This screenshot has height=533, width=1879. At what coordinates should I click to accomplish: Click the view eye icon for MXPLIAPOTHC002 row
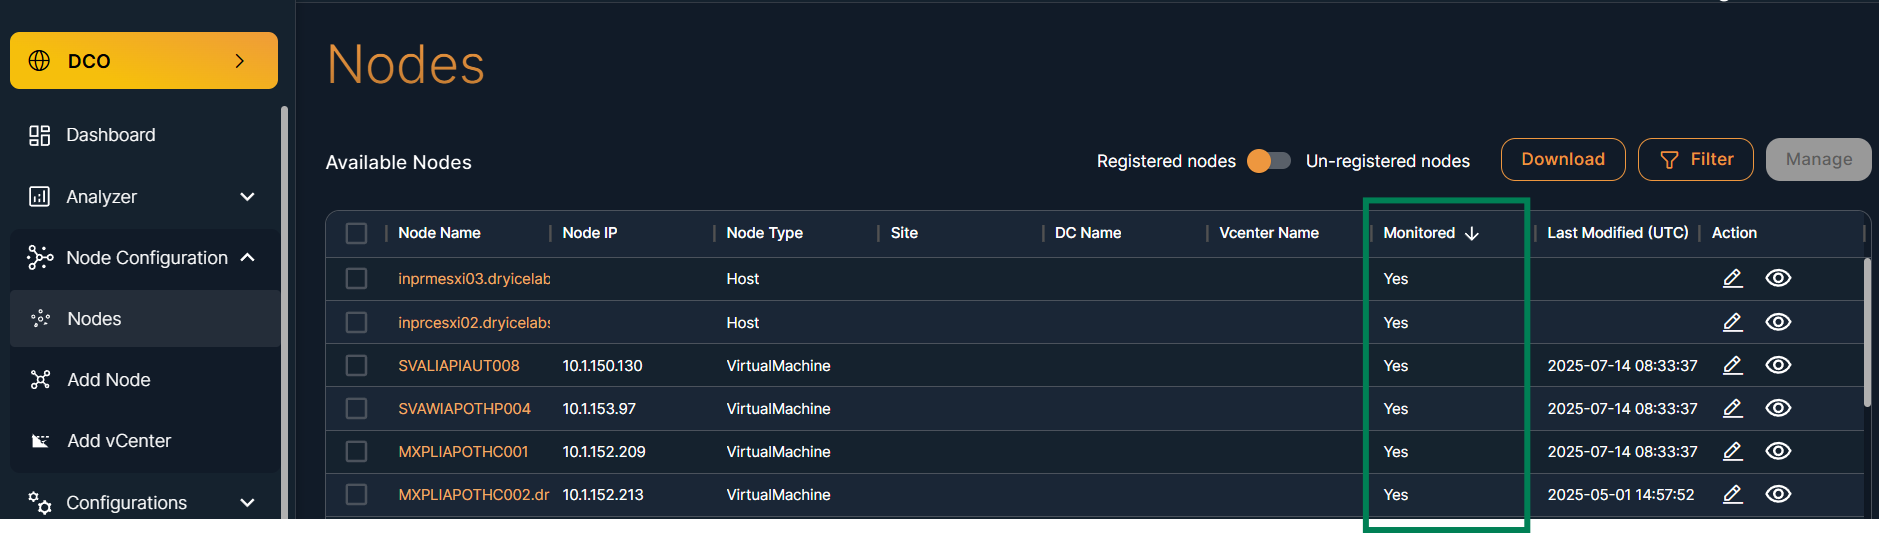[1777, 494]
